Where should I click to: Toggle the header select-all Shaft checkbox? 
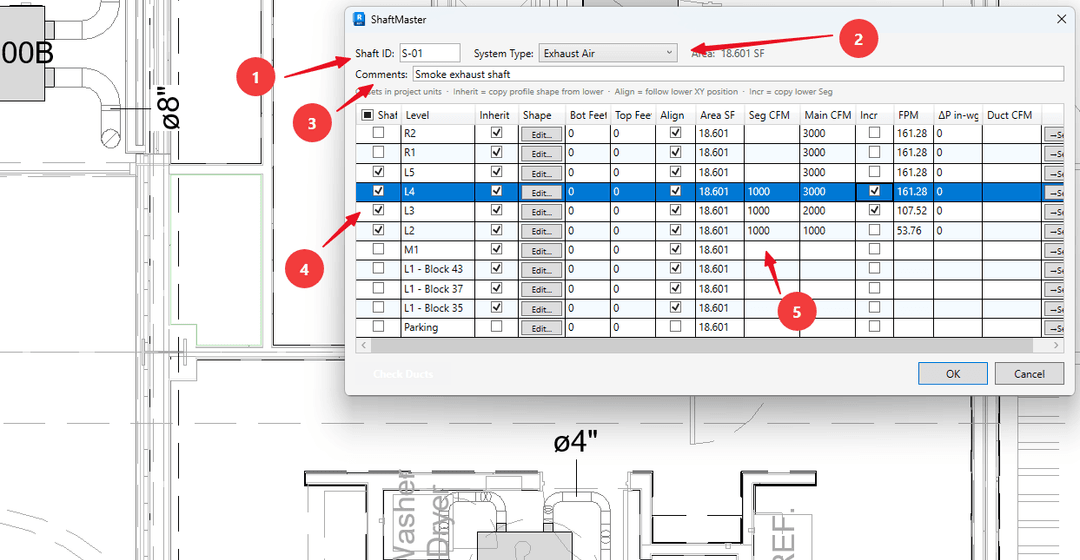tap(367, 115)
